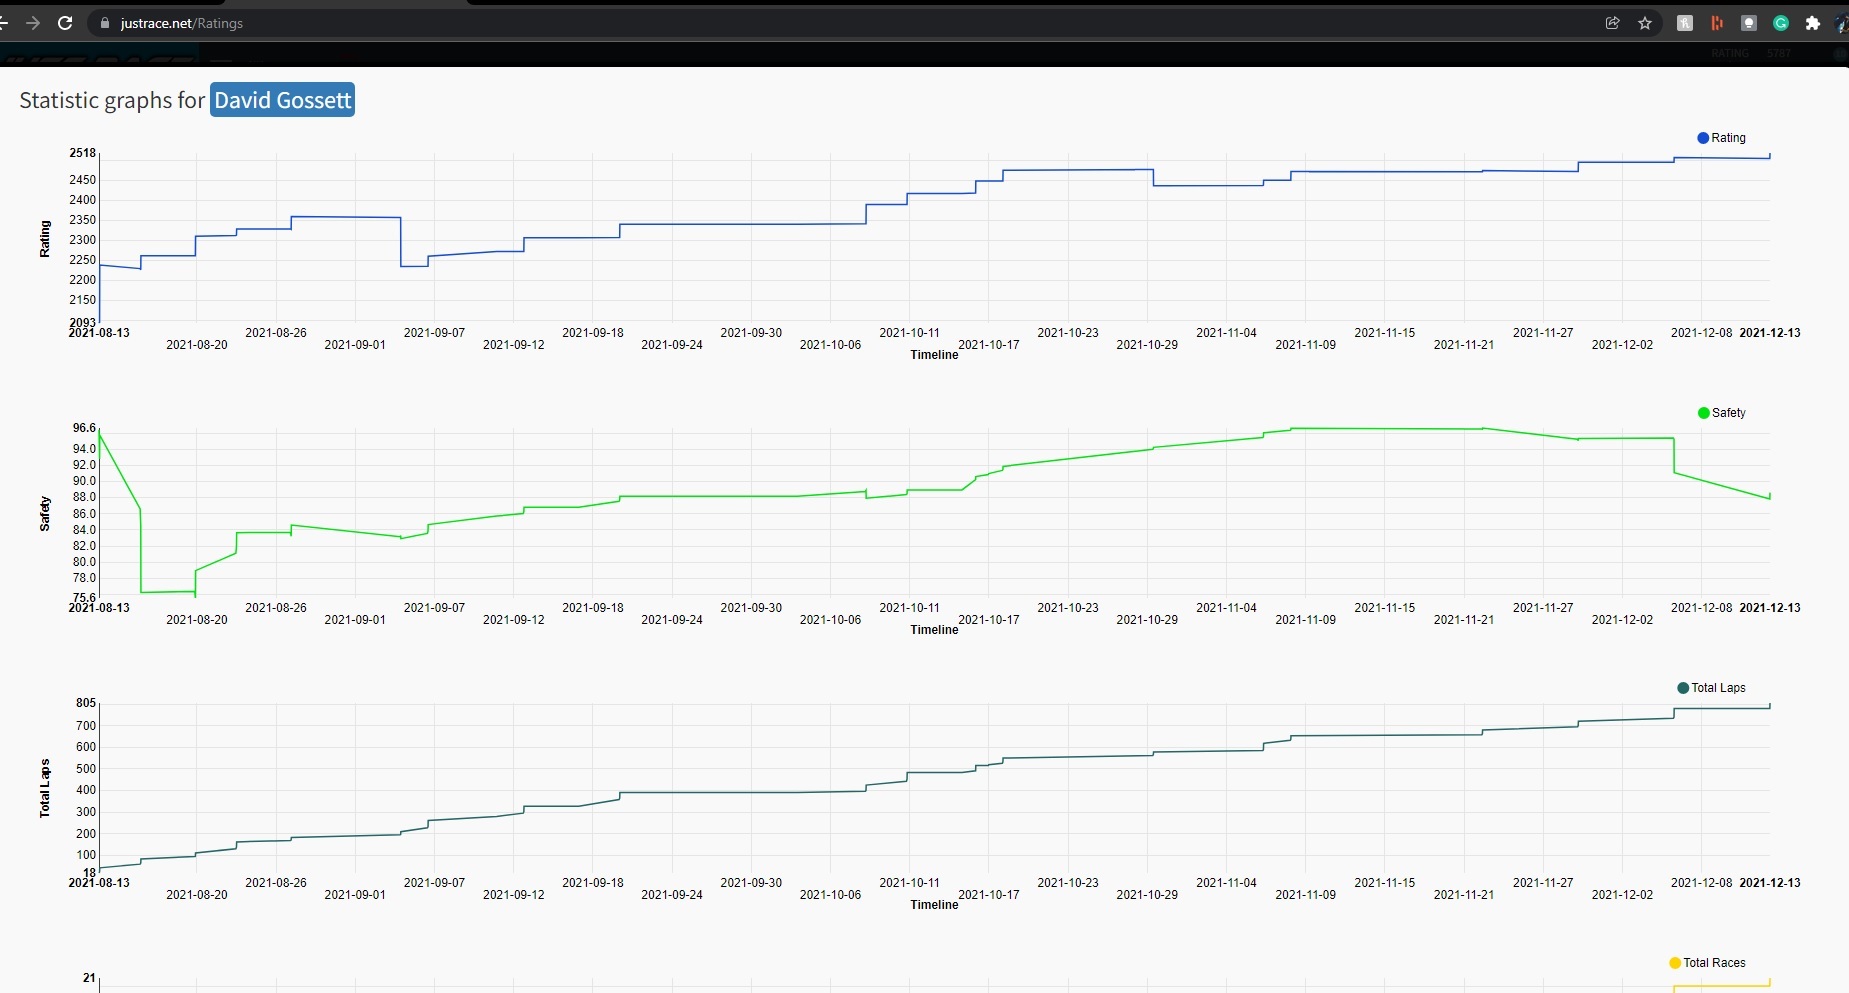Image resolution: width=1849 pixels, height=993 pixels.
Task: Click the Rating y-axis title
Action: (45, 239)
